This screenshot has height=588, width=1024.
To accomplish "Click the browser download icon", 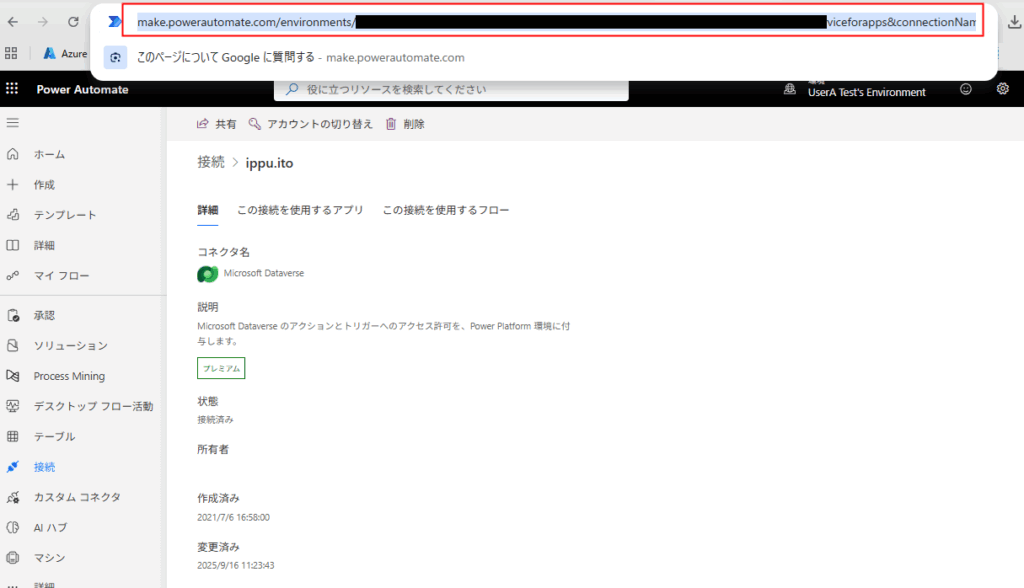I will click(x=1014, y=22).
